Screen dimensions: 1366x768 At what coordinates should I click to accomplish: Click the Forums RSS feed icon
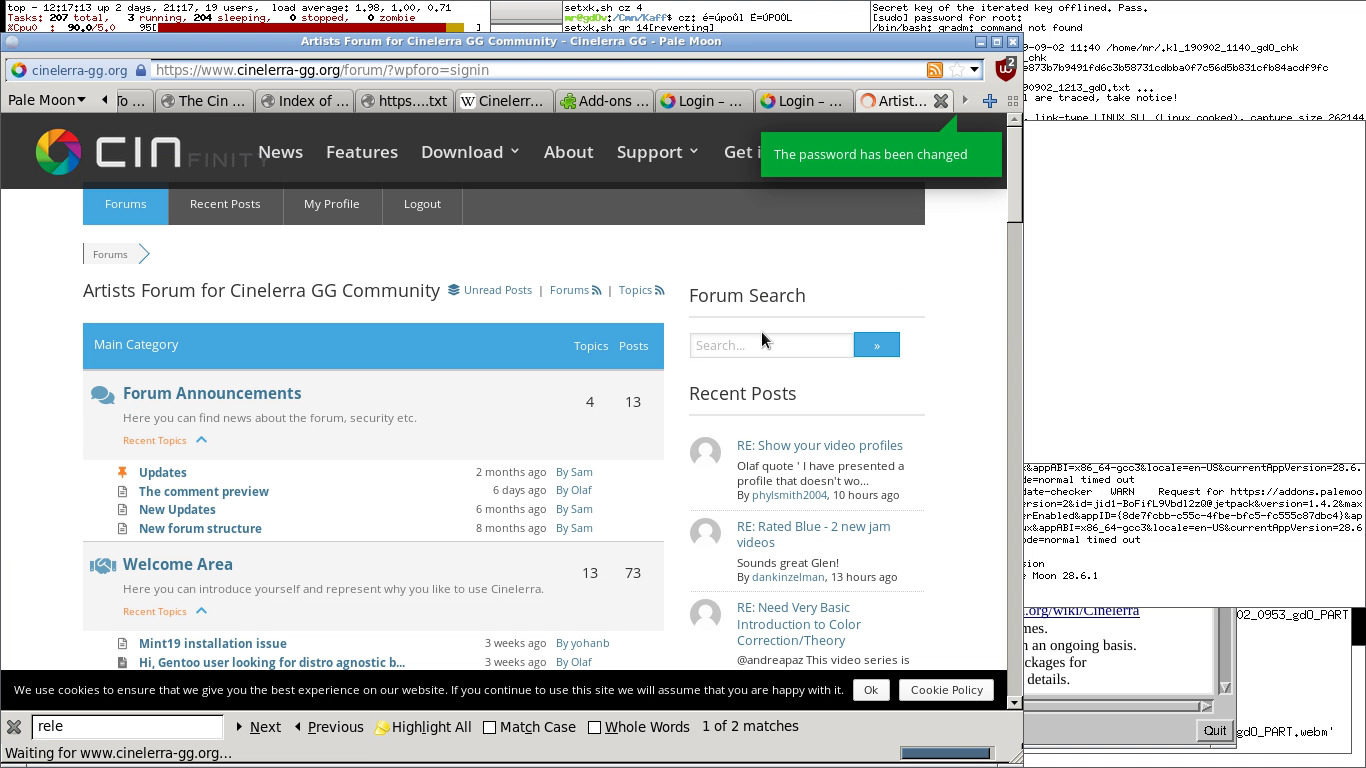[x=597, y=291]
